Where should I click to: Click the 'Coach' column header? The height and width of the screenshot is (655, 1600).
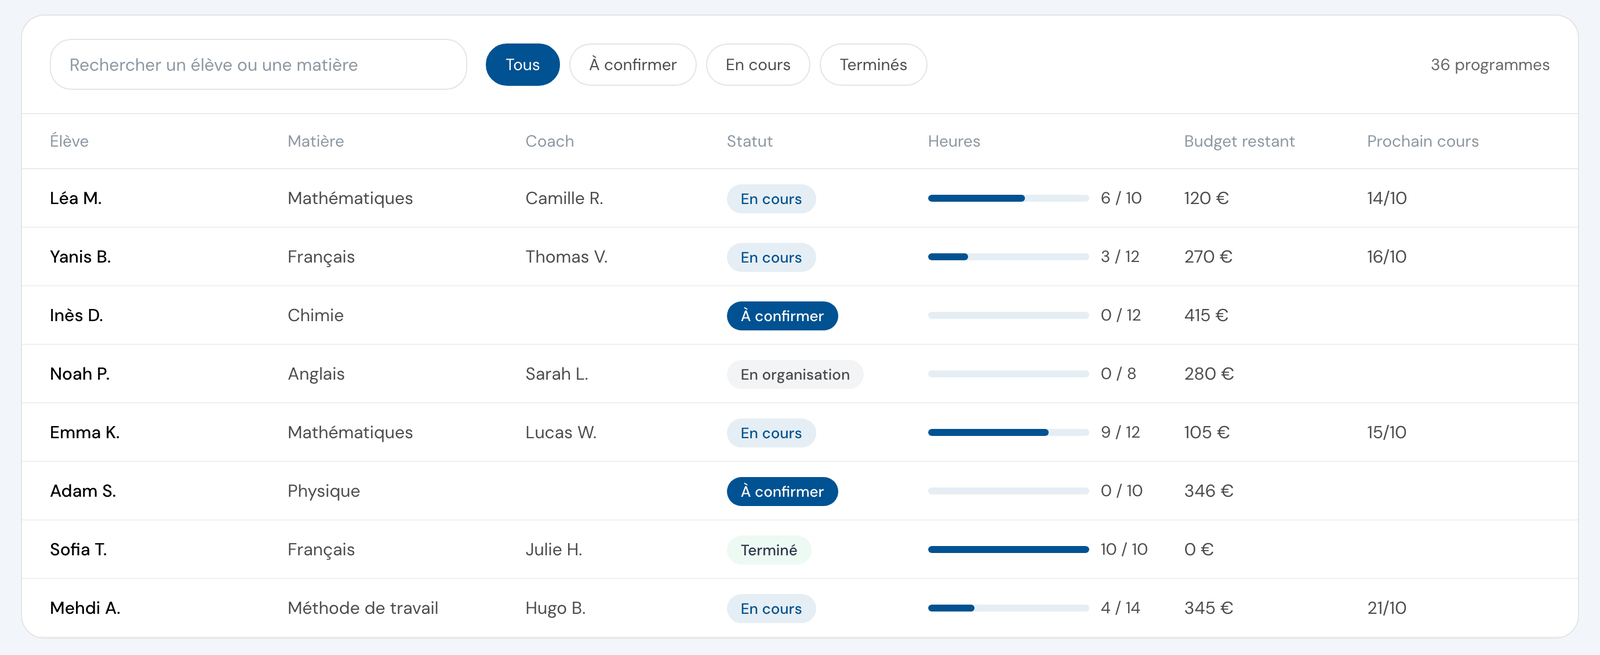pyautogui.click(x=550, y=141)
